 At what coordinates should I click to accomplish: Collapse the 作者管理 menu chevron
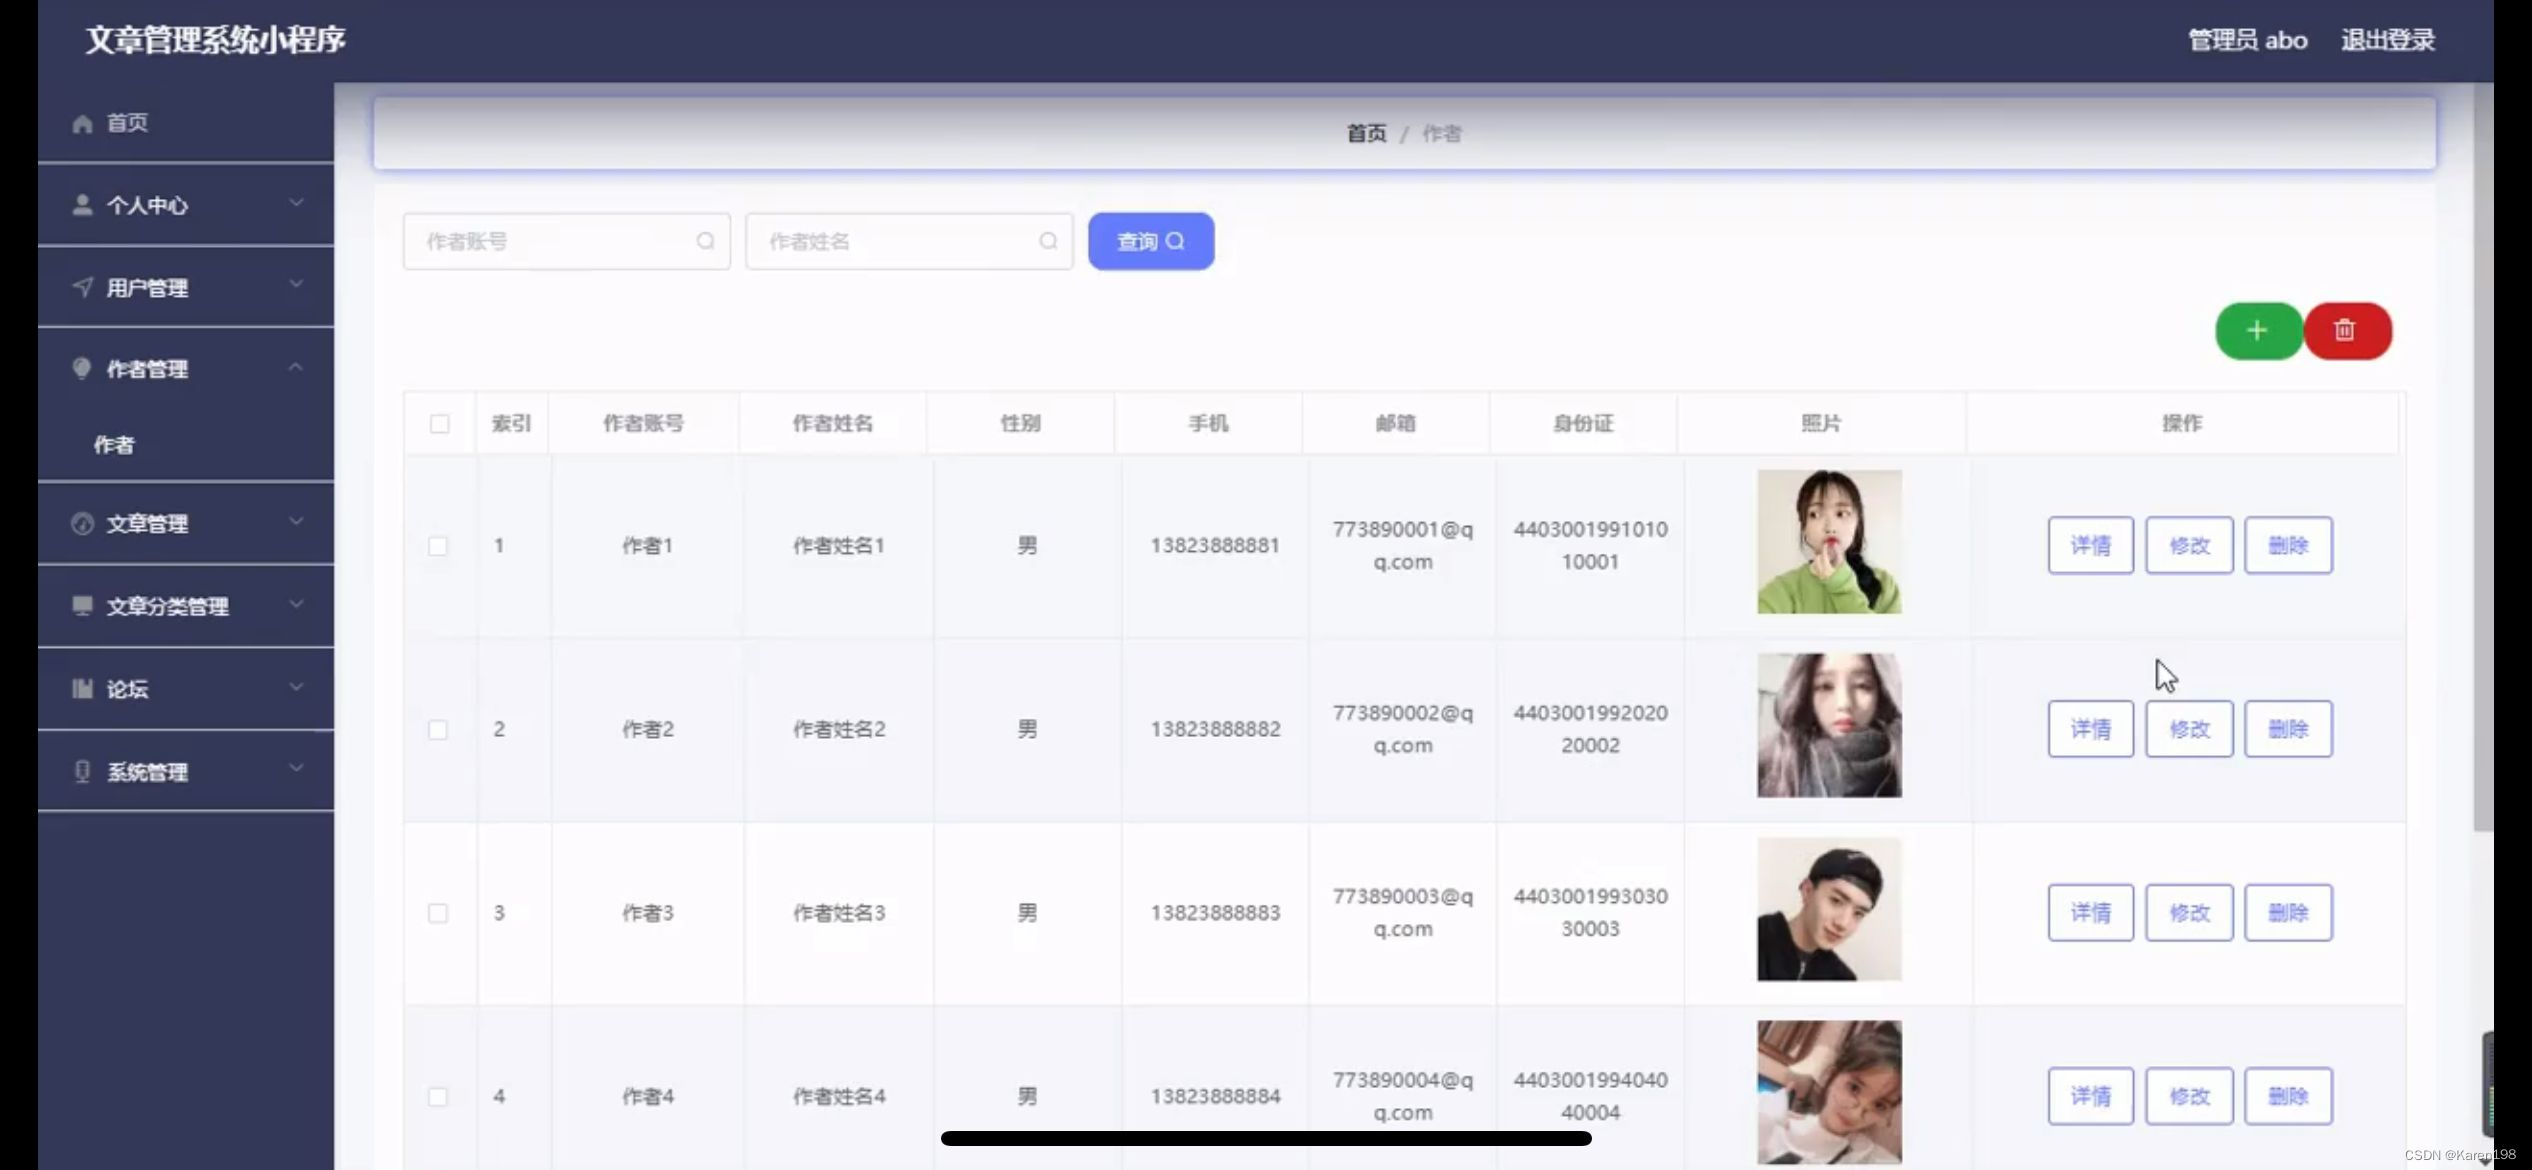pos(296,368)
